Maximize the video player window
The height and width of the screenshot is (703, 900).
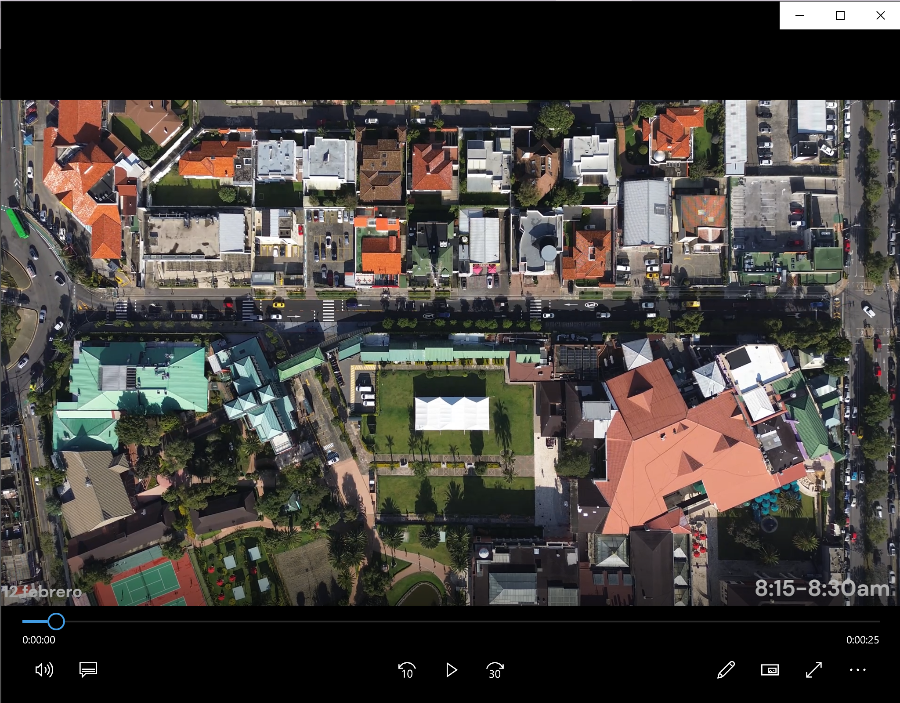840,15
